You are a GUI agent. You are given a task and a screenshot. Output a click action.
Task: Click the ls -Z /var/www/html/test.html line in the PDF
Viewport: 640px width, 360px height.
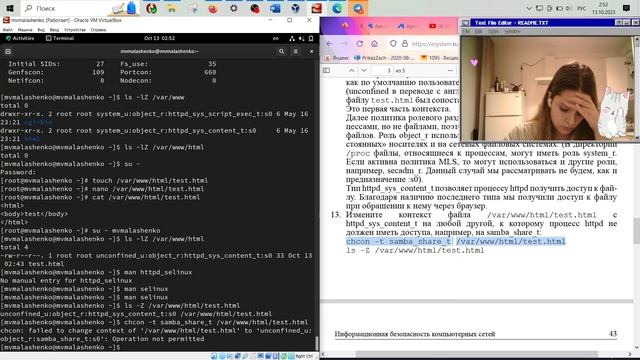tap(415, 251)
